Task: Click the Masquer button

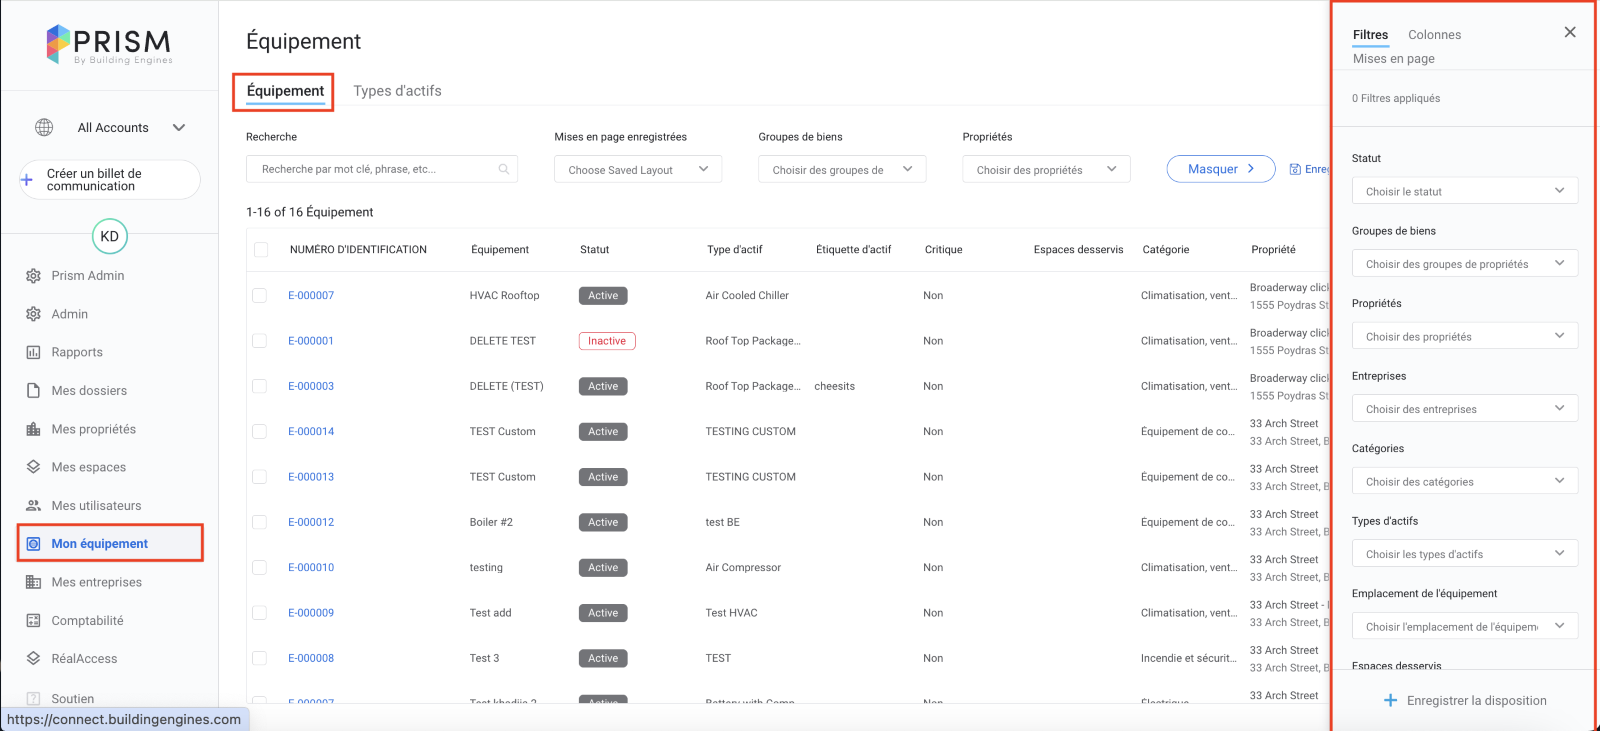Action: tap(1220, 169)
